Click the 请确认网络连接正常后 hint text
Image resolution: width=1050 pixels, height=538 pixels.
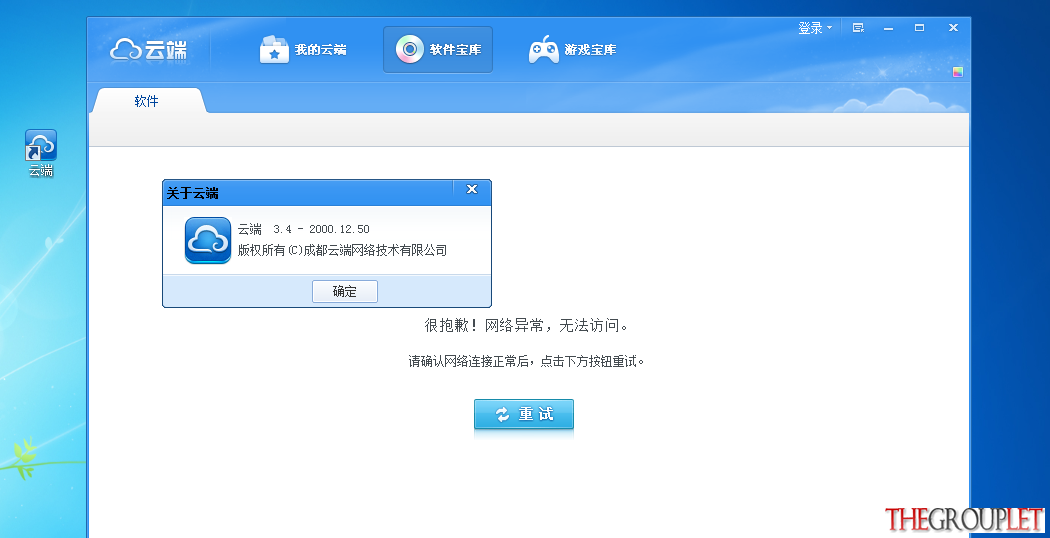tap(526, 362)
